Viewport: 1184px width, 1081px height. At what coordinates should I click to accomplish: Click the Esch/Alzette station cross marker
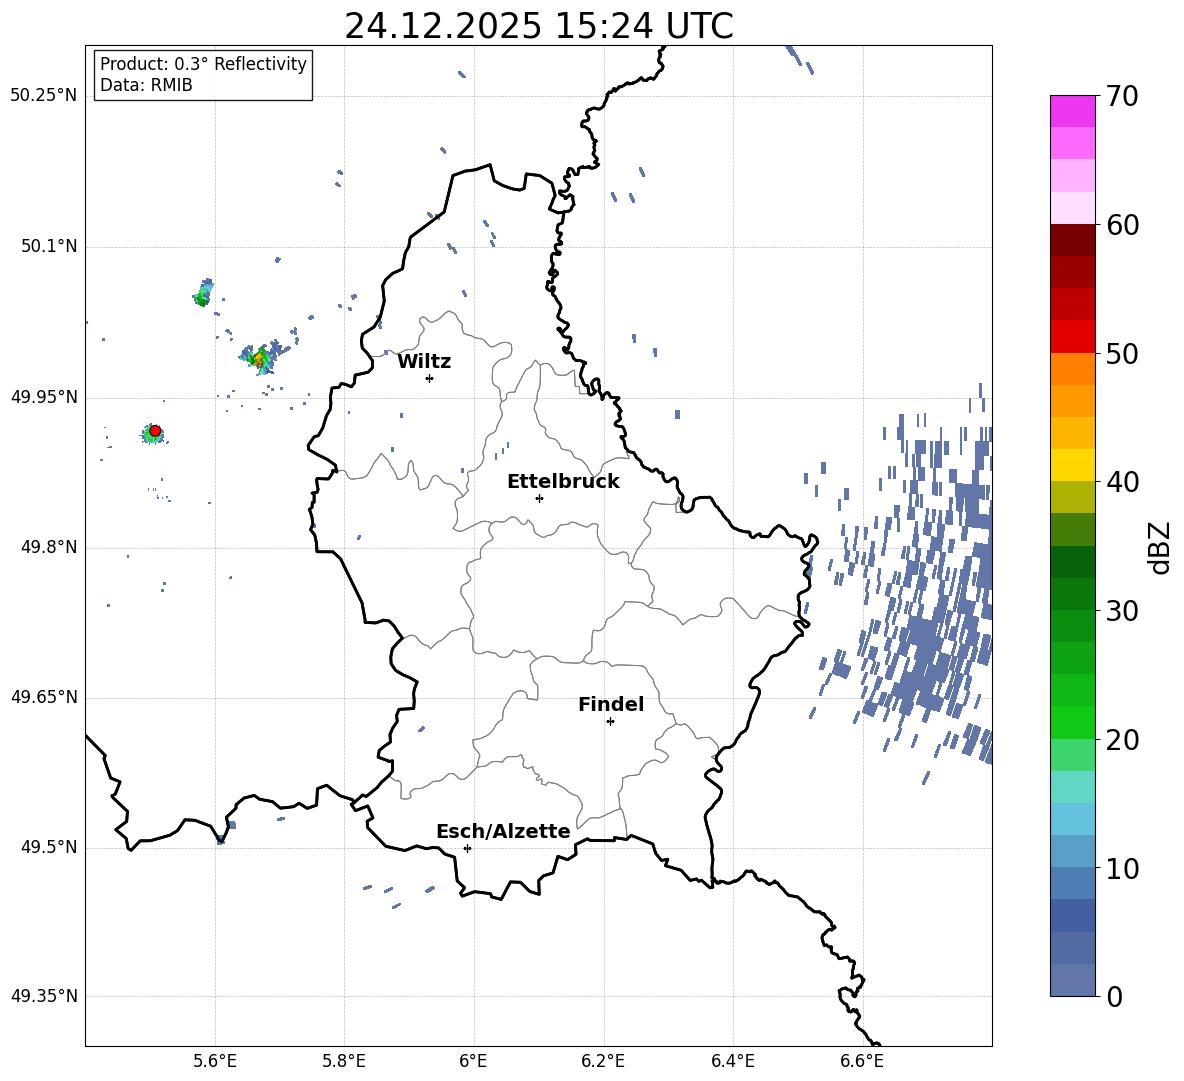click(x=467, y=848)
